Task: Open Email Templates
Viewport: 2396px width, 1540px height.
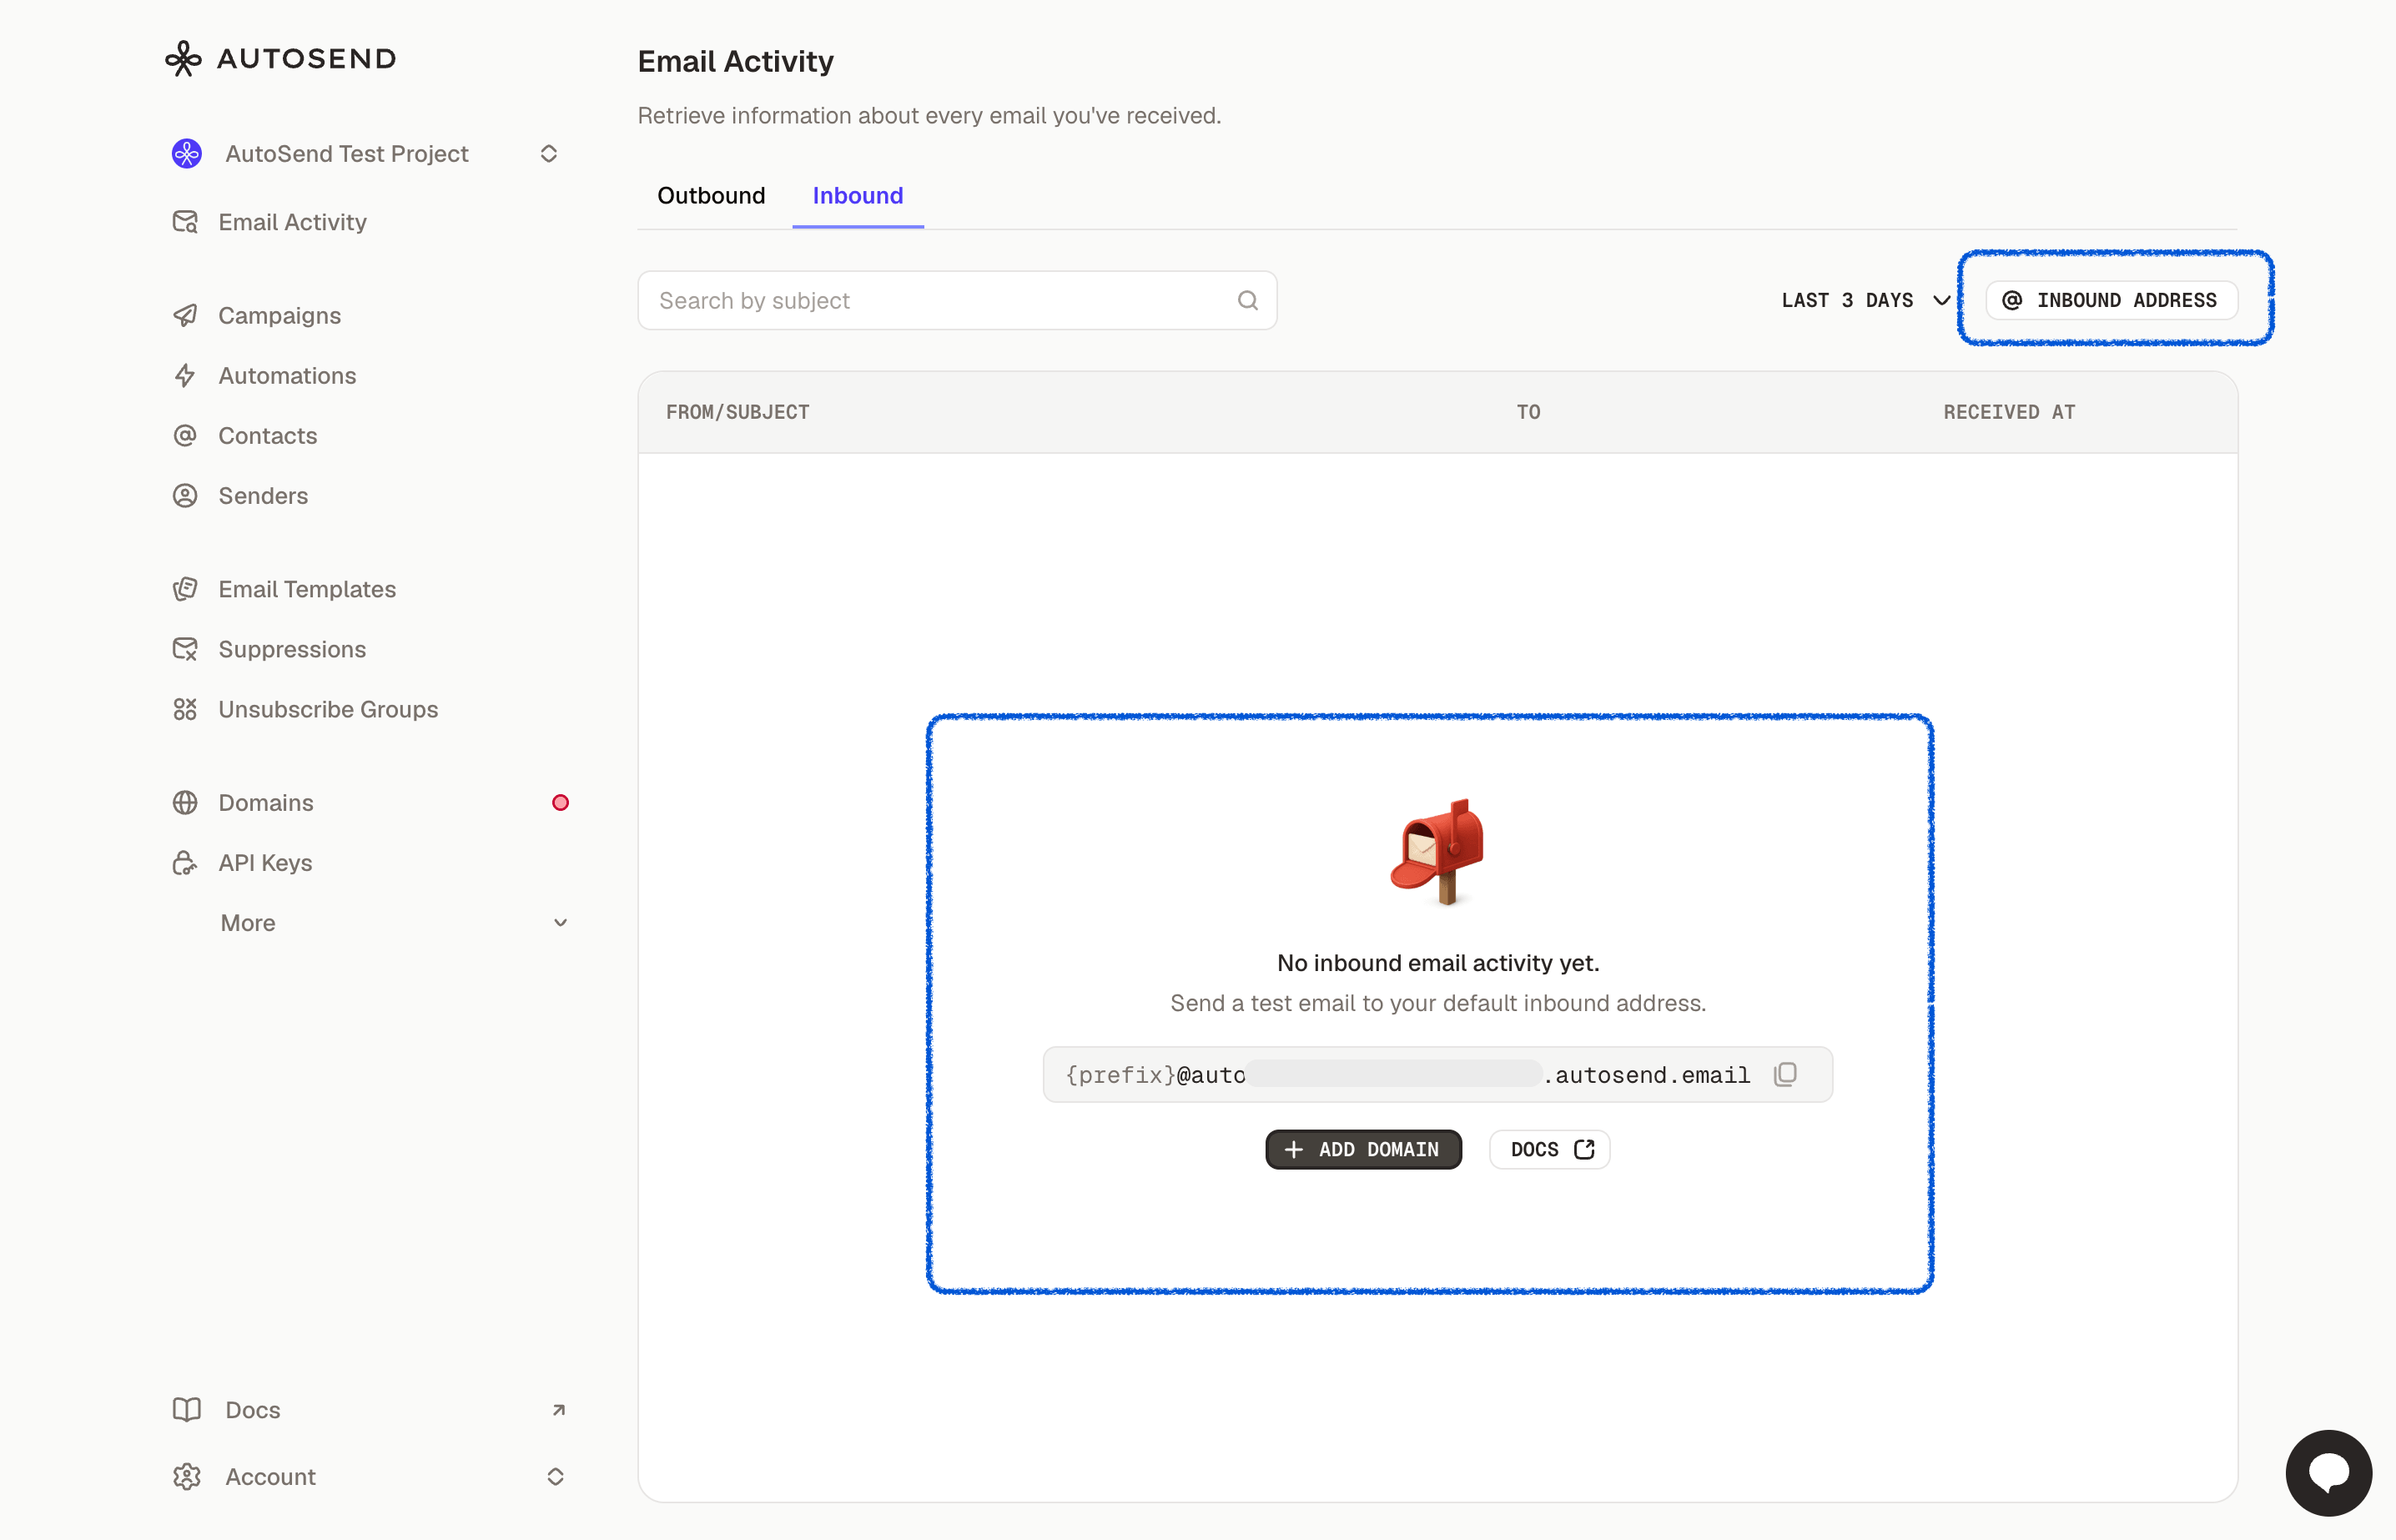Action: pyautogui.click(x=307, y=589)
